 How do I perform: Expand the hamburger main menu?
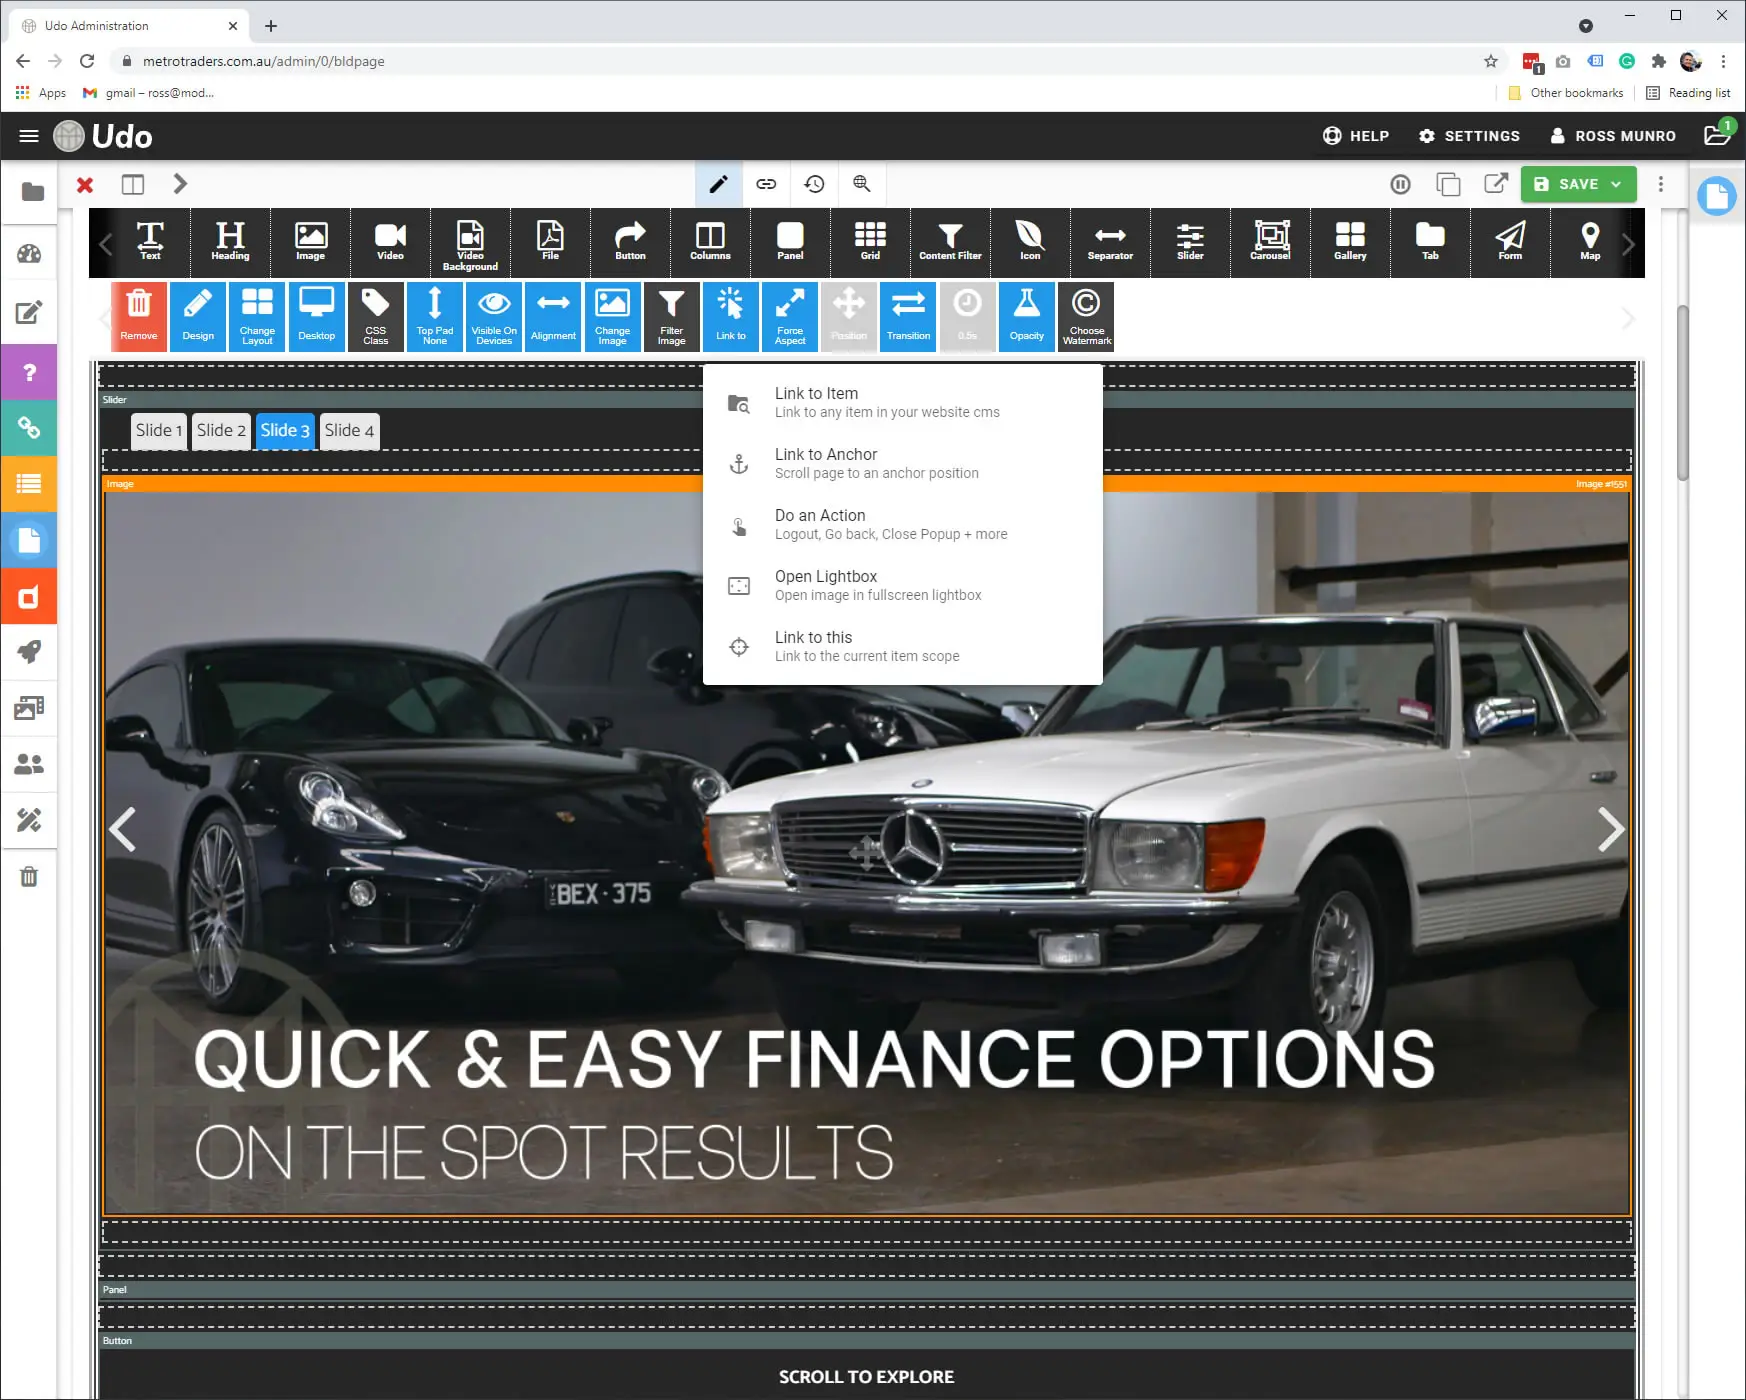click(29, 136)
